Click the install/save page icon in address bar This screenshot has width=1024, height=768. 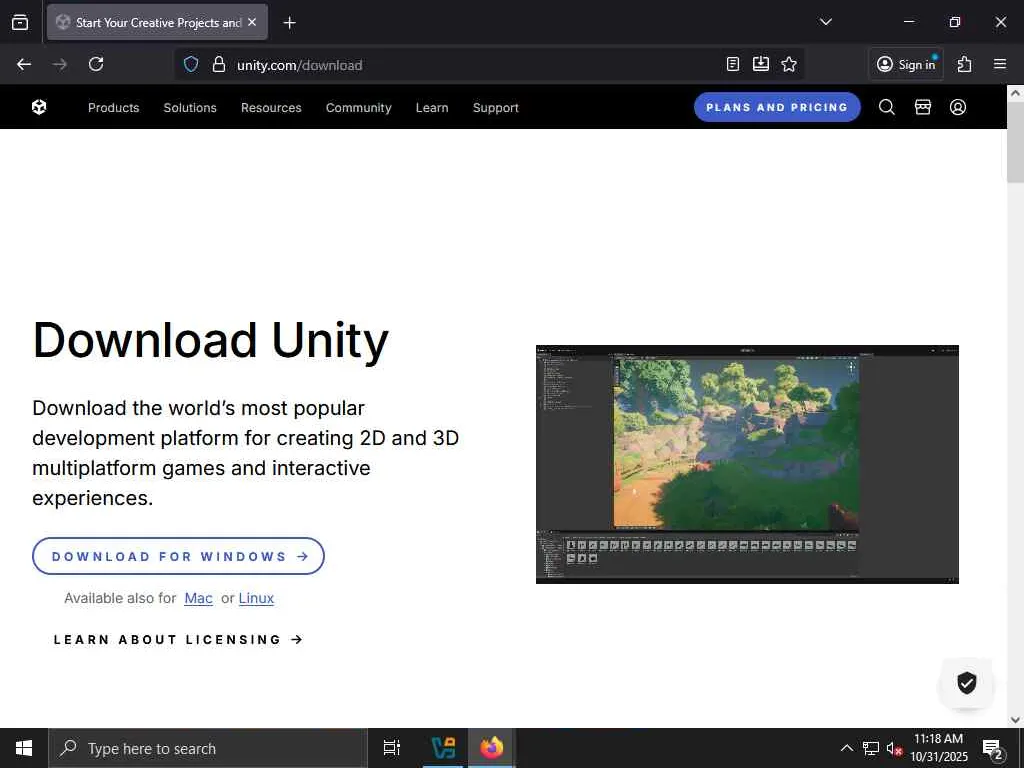761,64
